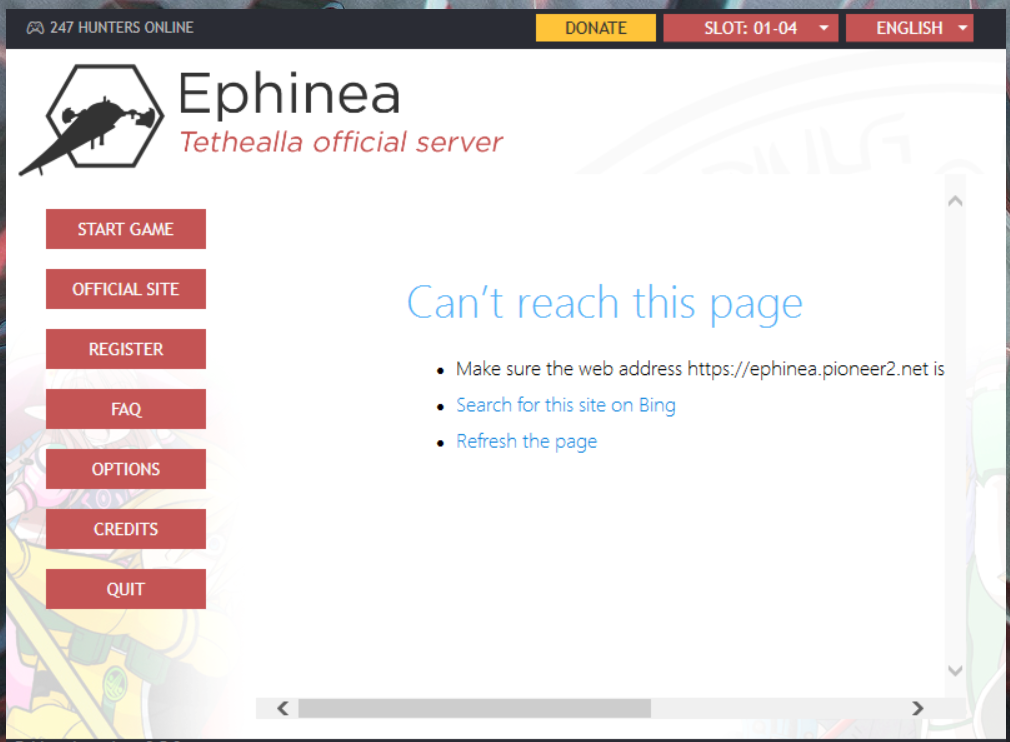1010x742 pixels.
Task: Click the gamepad icon beside hunters online
Action: click(35, 28)
